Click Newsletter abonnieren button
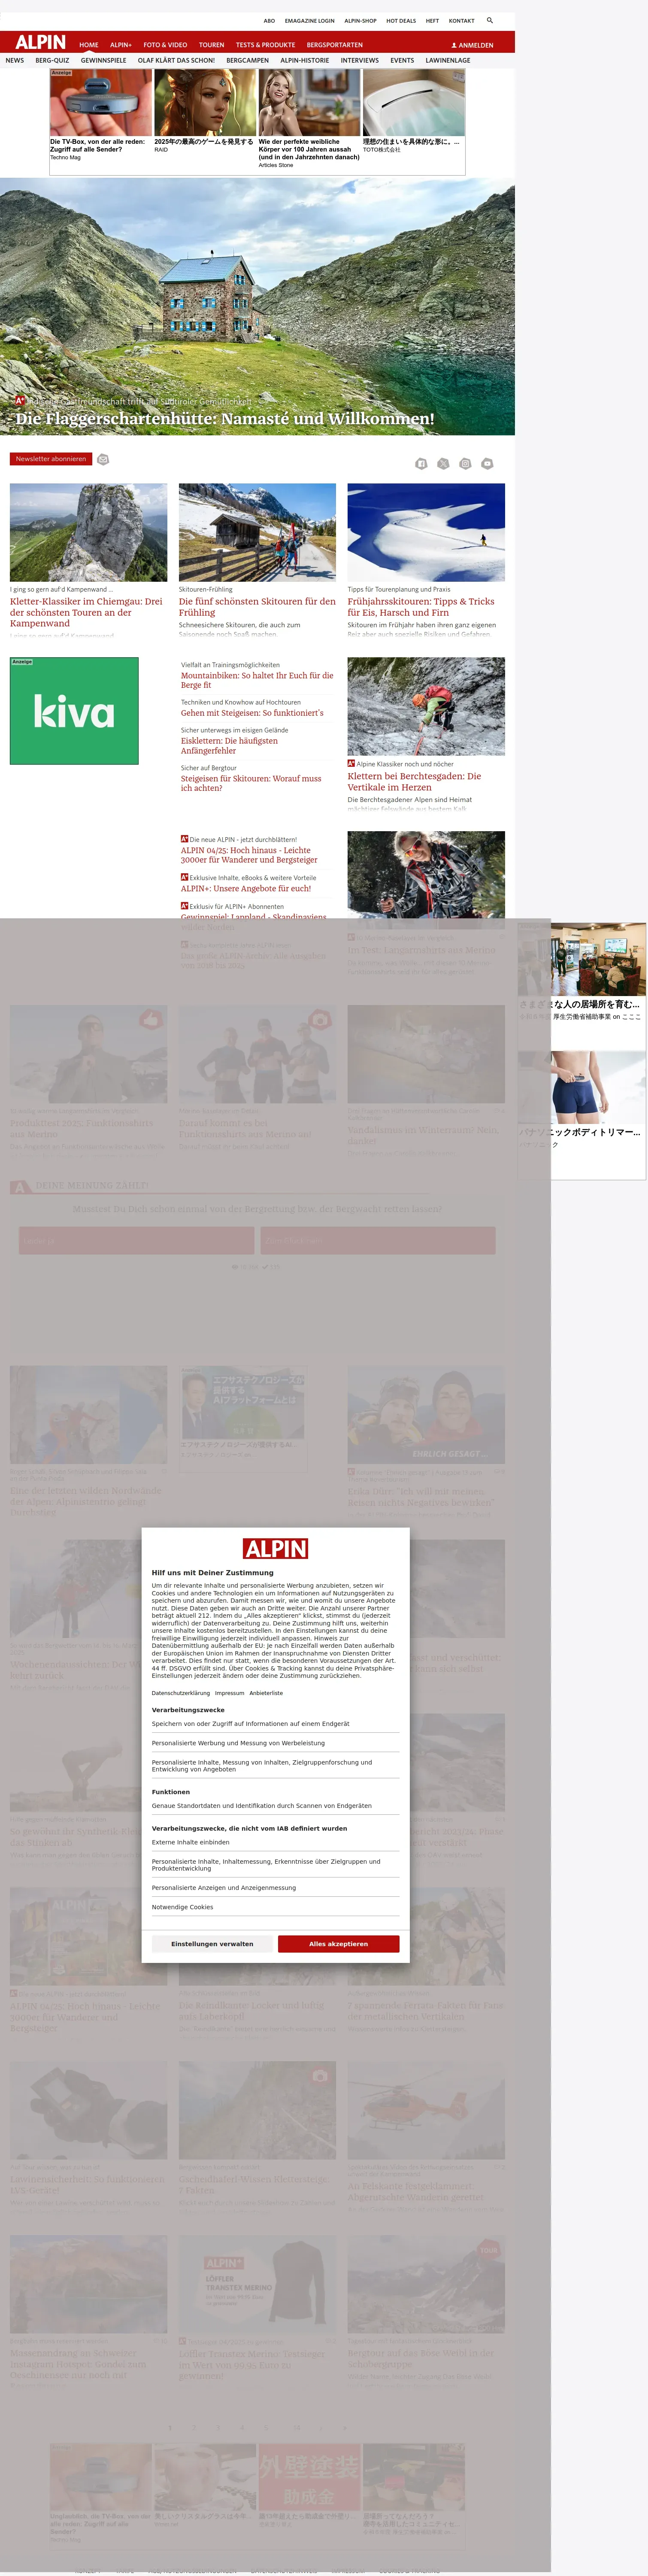This screenshot has width=648, height=2576. [51, 459]
